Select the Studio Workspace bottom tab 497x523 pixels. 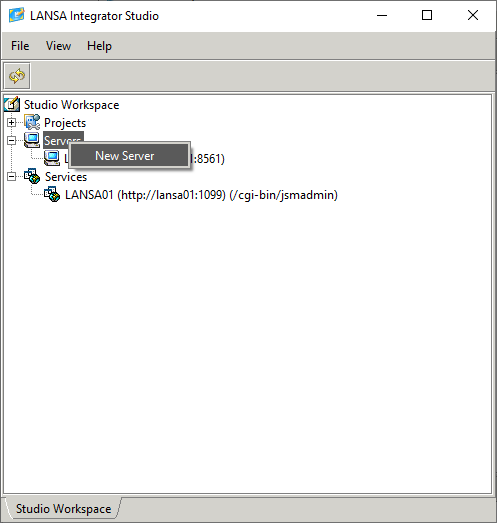pyautogui.click(x=63, y=509)
